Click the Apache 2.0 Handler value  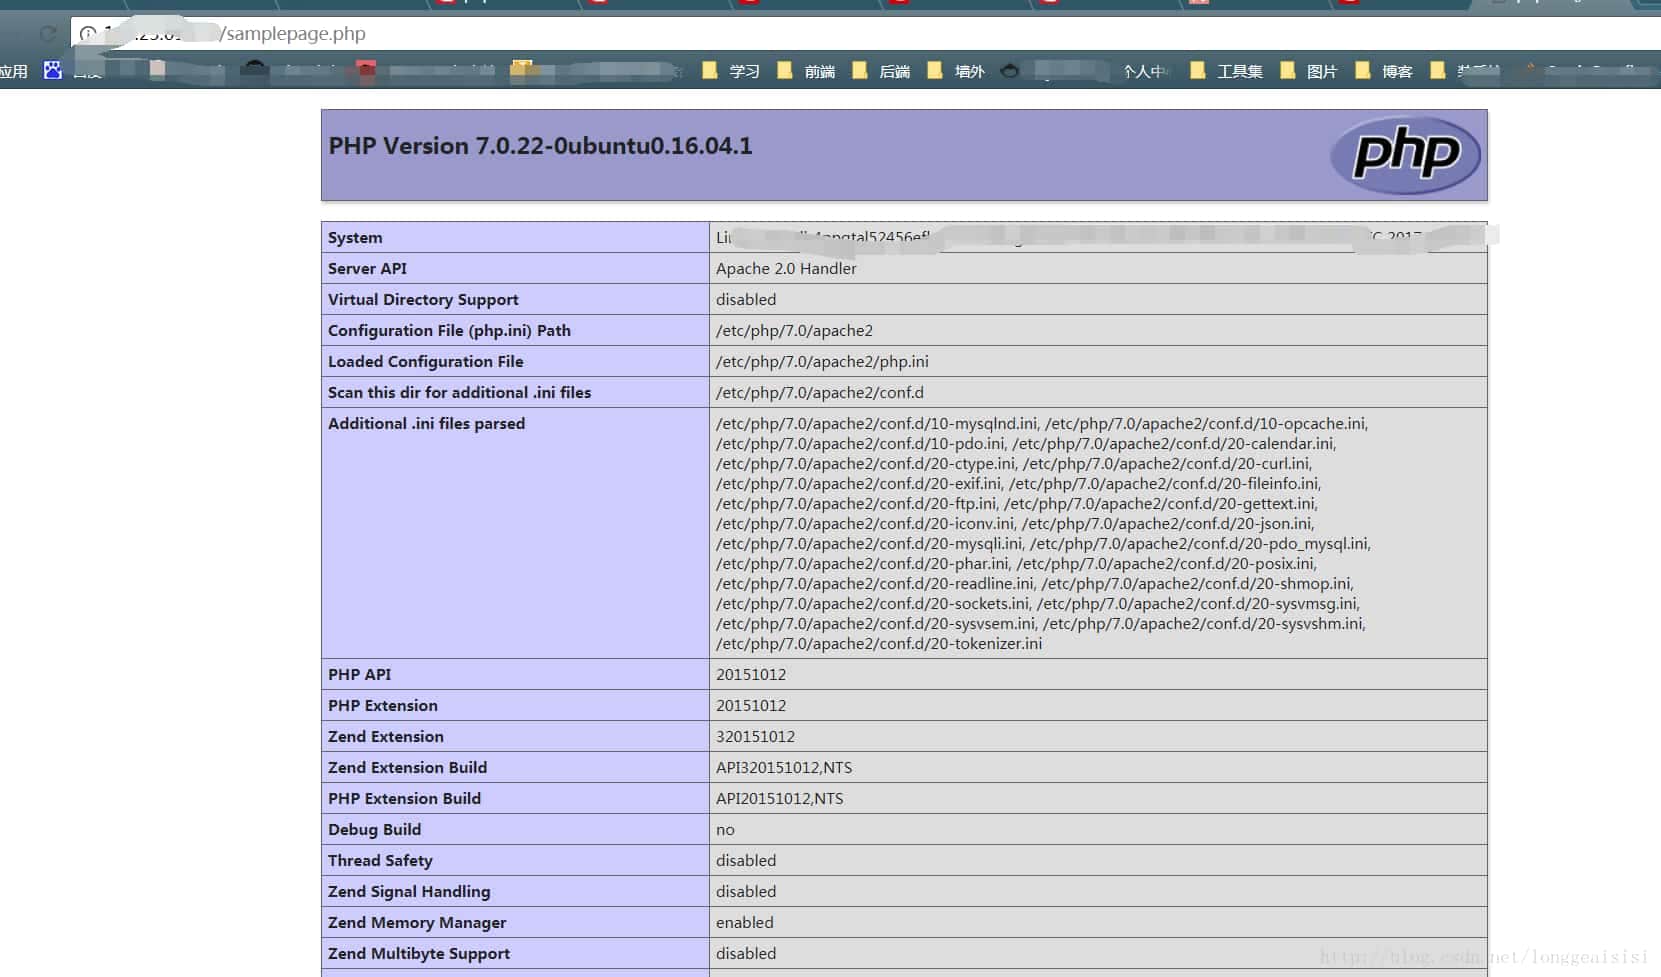pos(786,269)
